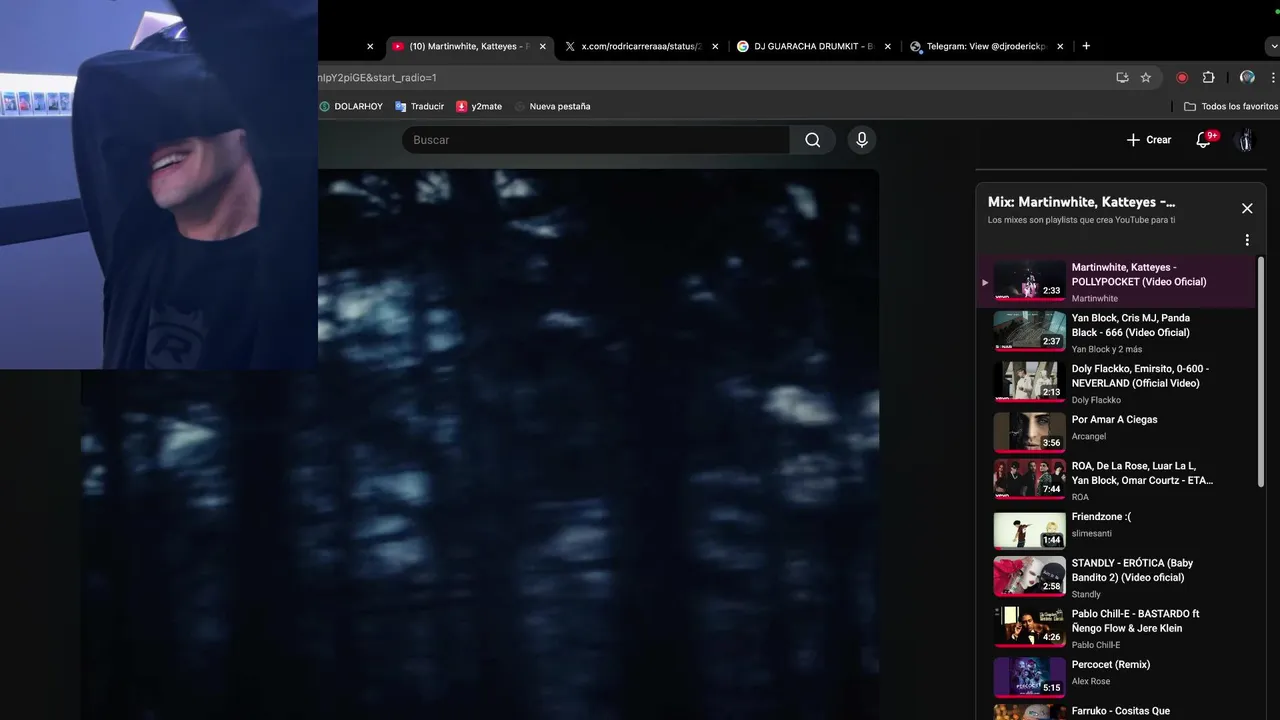Select title 'Farruko - Cositas Que'
This screenshot has height=720, width=1280.
(1121, 711)
